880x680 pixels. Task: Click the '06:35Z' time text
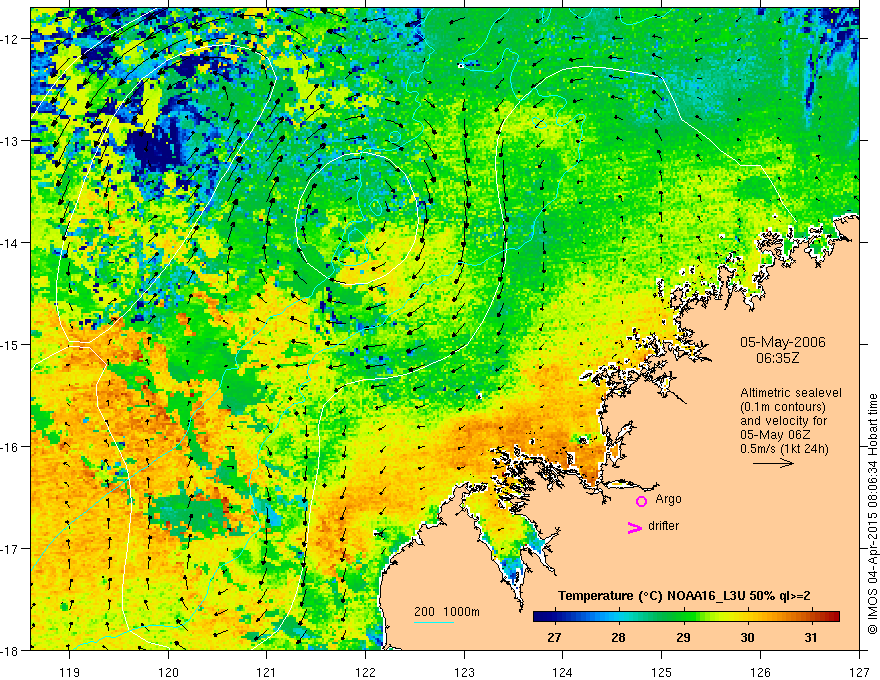(777, 358)
